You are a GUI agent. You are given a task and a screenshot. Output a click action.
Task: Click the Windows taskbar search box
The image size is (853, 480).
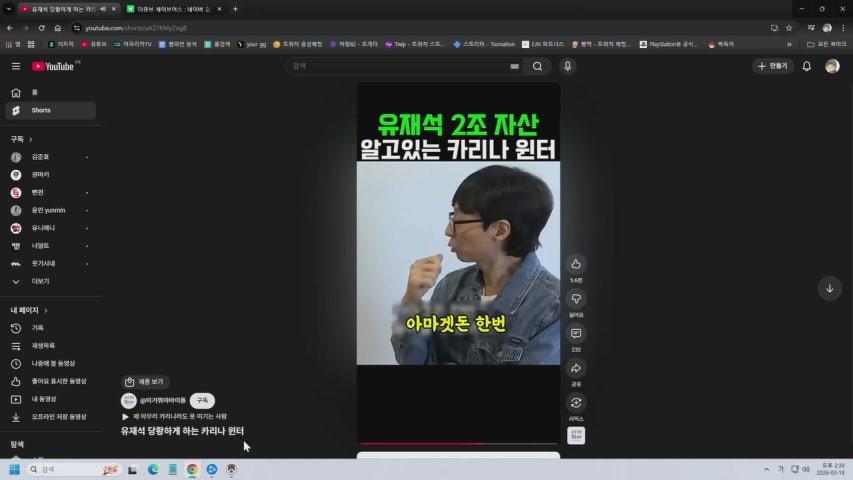[x=73, y=469]
